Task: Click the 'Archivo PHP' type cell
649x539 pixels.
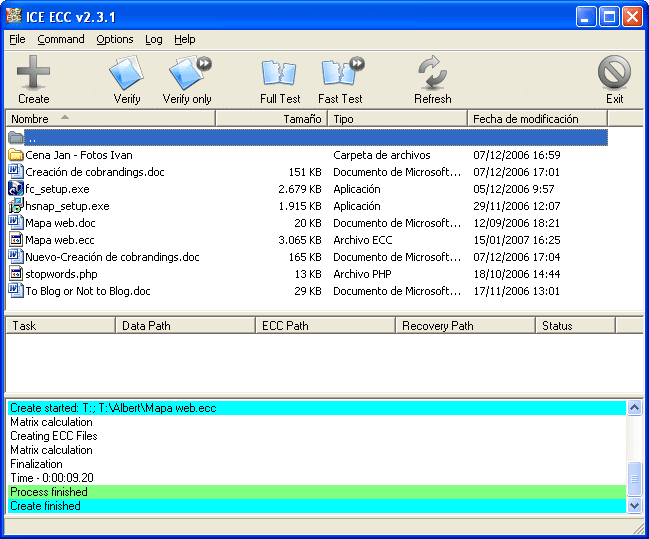Action: coord(362,274)
